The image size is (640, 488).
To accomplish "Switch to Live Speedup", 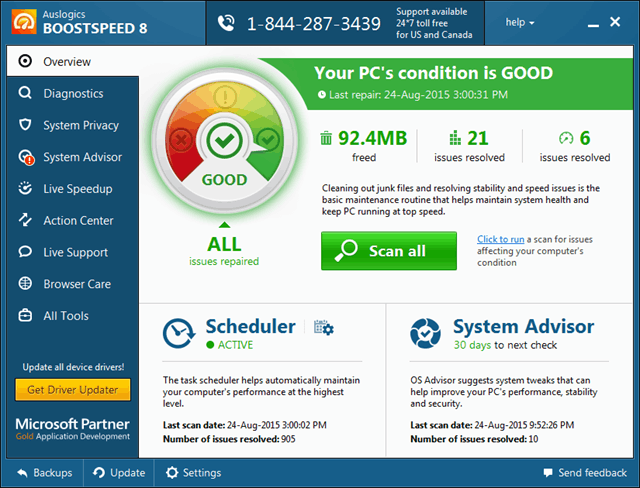I will 73,189.
